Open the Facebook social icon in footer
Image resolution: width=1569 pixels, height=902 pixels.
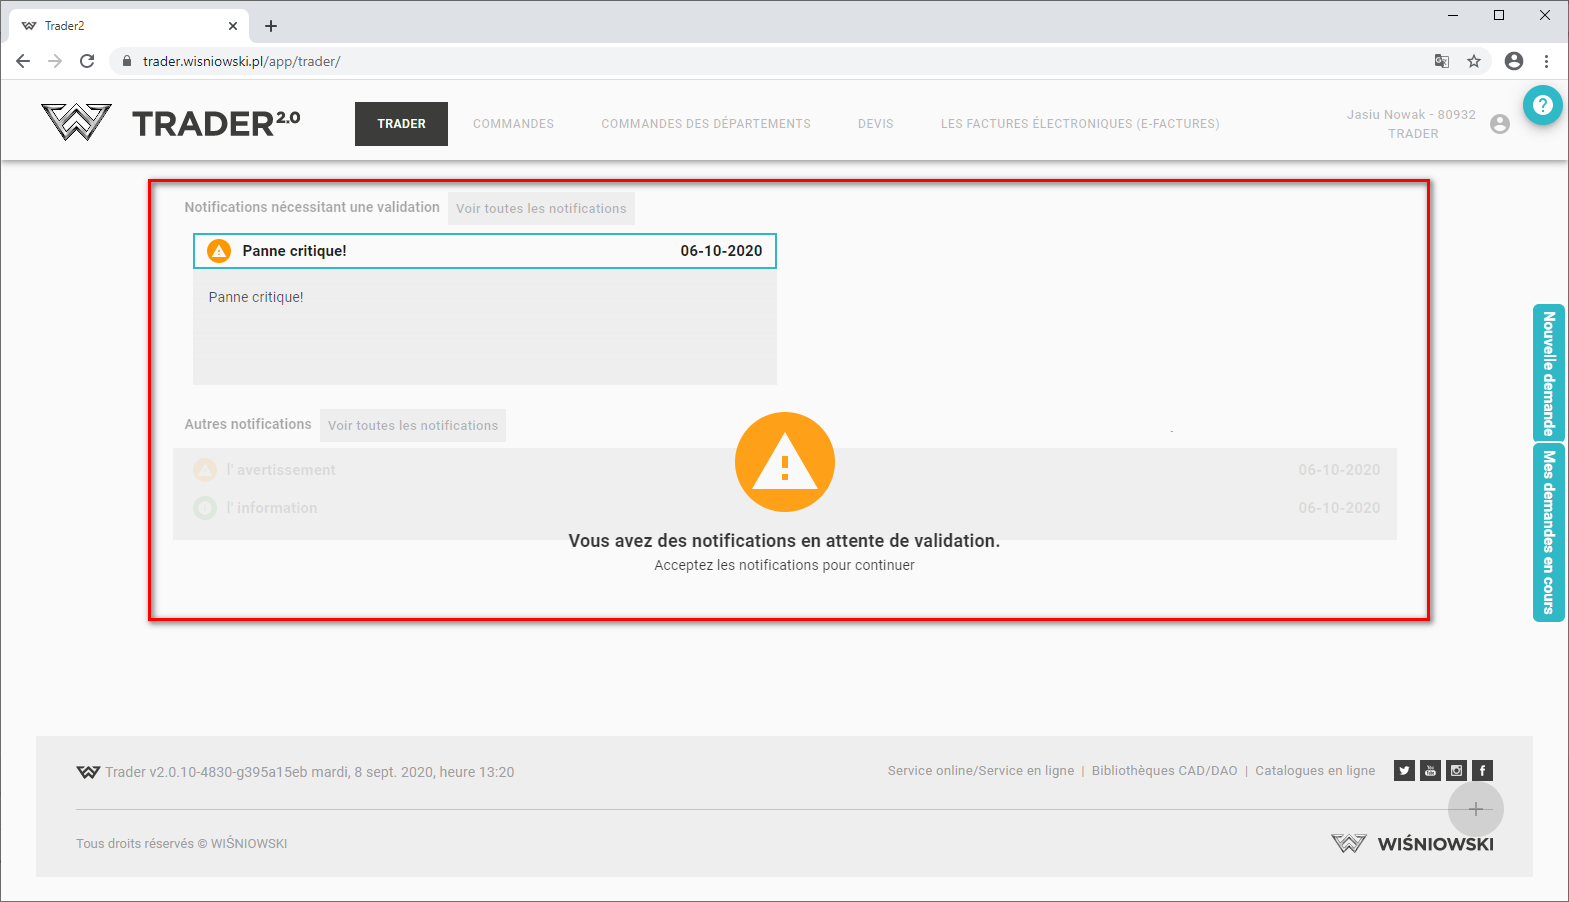tap(1482, 770)
